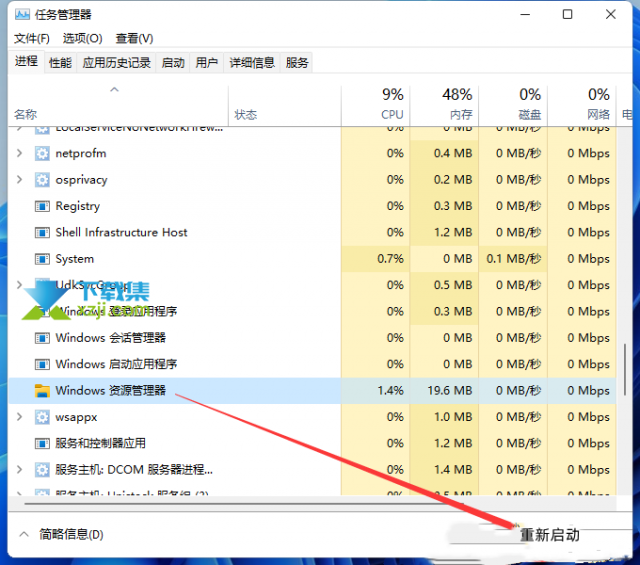Viewport: 640px width, 565px height.
Task: Click the horizontal scrollbar at list bottom
Action: pos(245,504)
